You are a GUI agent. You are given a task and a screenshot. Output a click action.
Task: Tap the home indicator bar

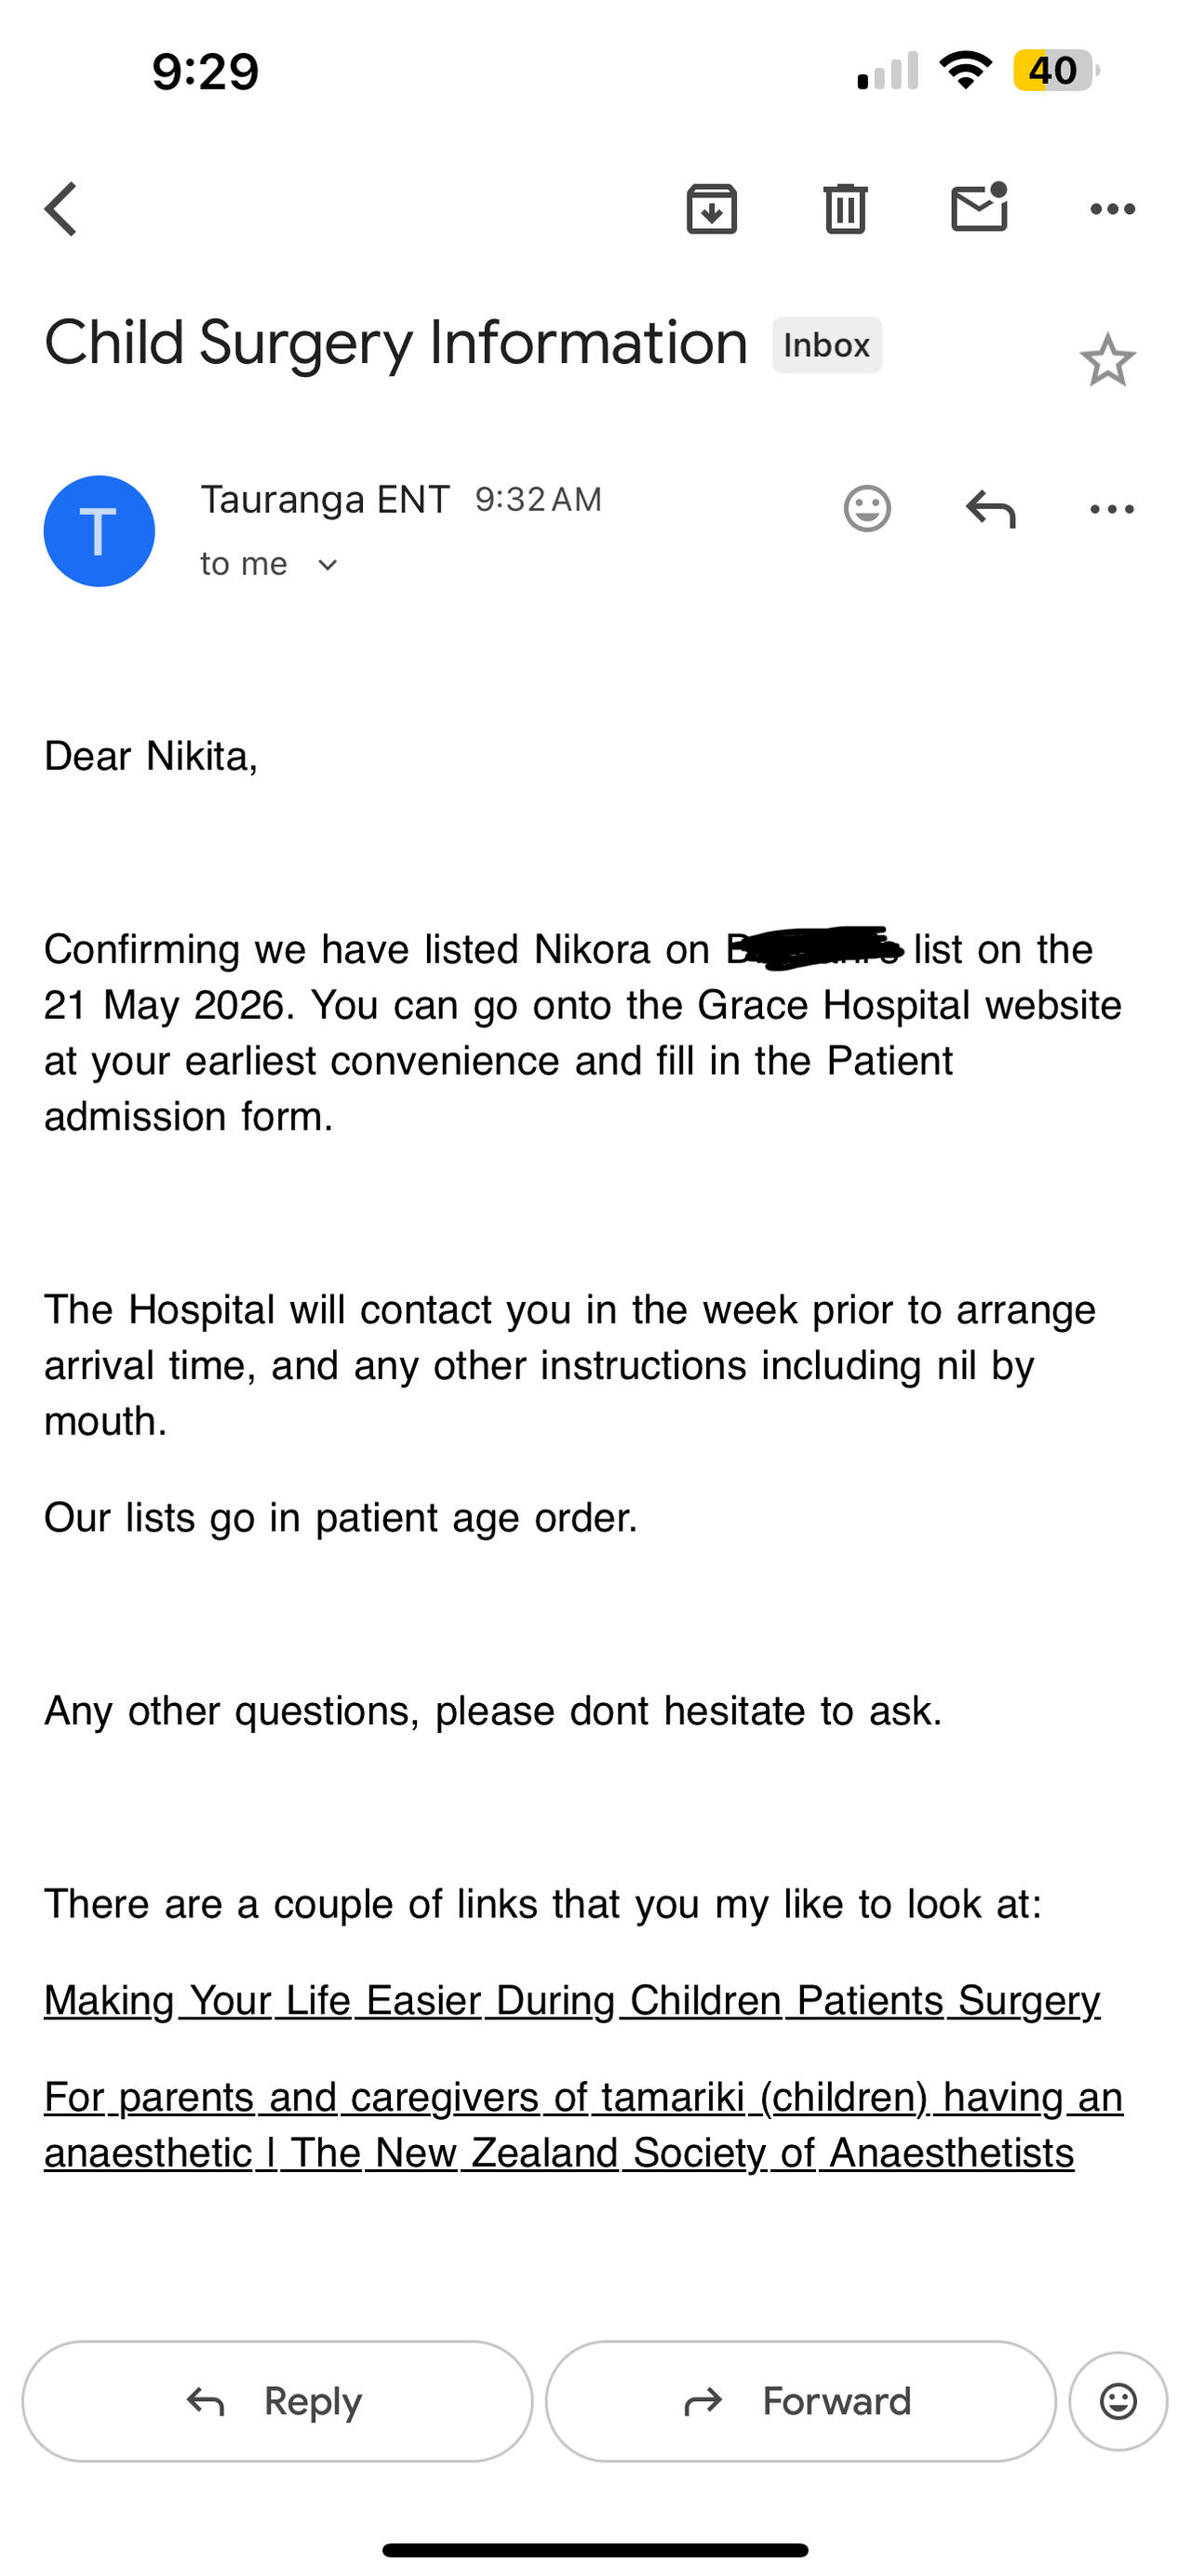tap(595, 2549)
